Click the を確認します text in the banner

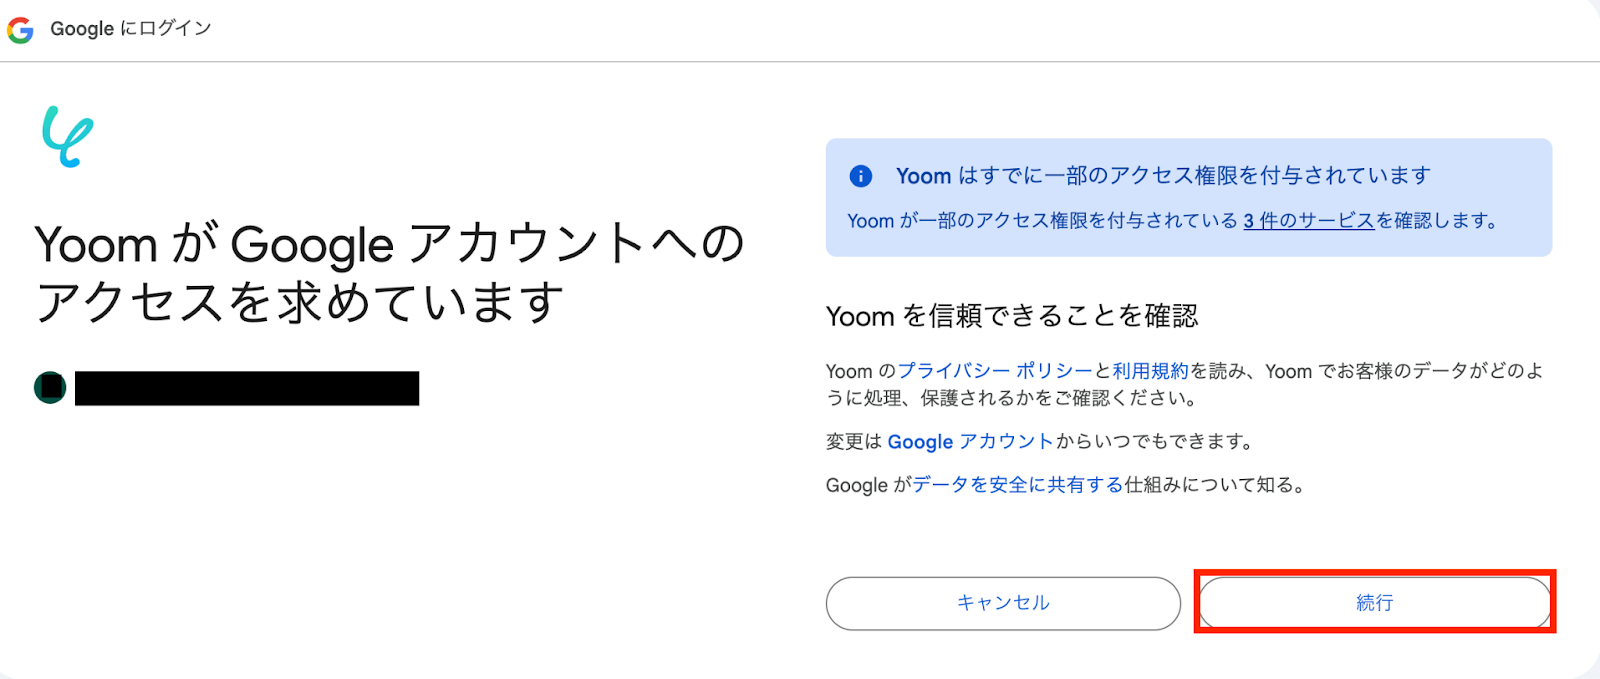pyautogui.click(x=1436, y=221)
